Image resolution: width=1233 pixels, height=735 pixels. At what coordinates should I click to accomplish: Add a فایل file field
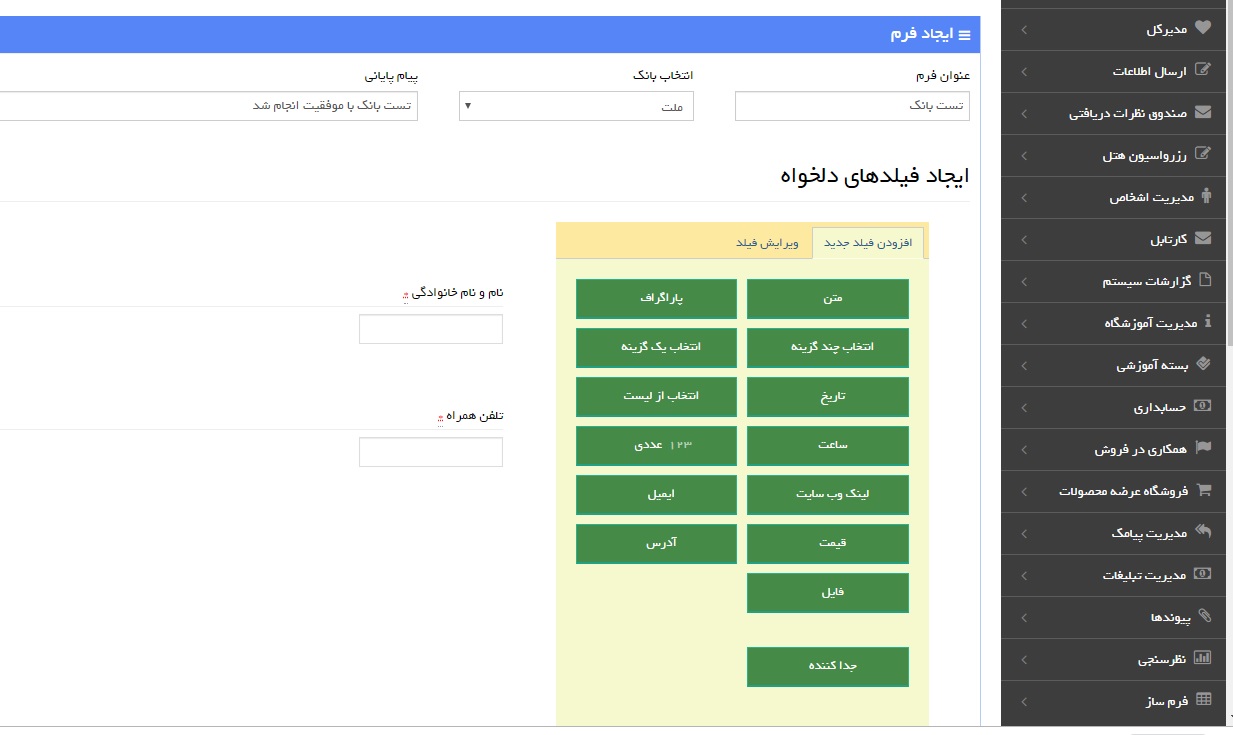click(828, 592)
